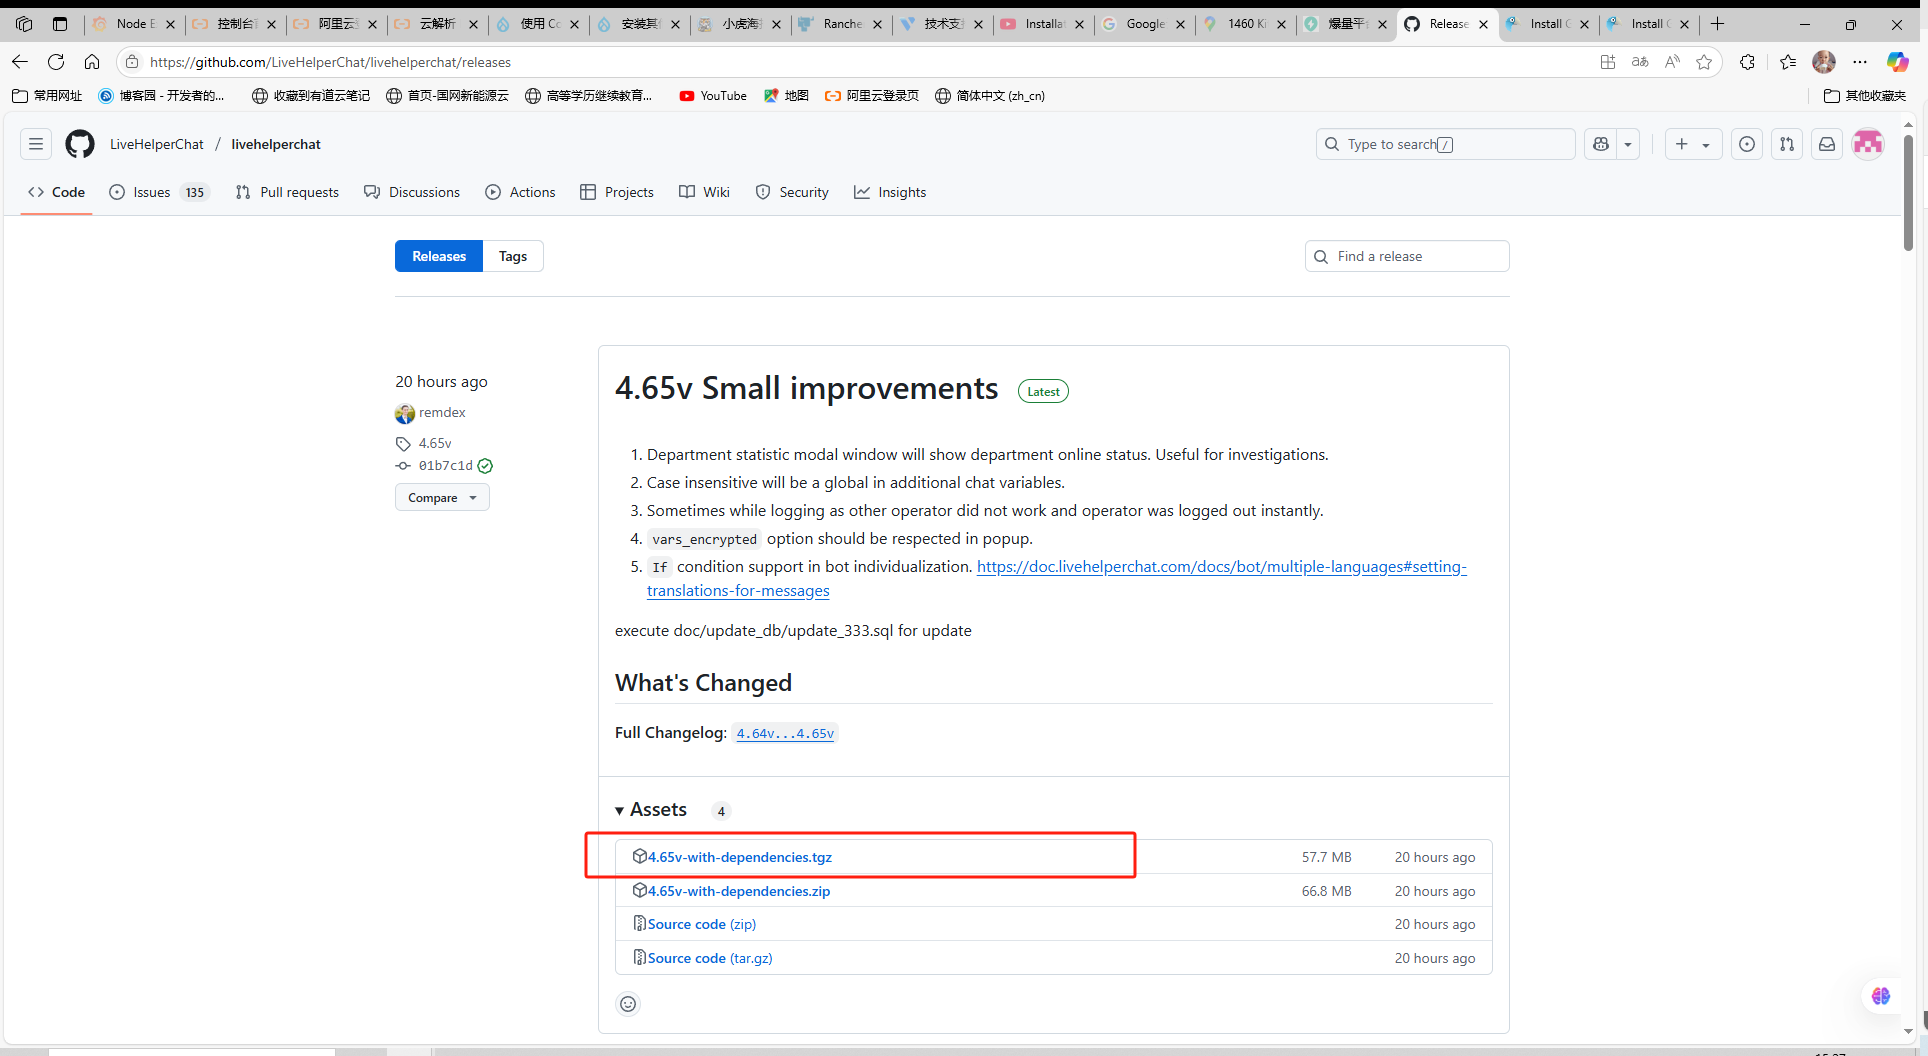Viewport: 1928px width, 1056px height.
Task: Open the Edge Copilot sidebar icon
Action: 1897,62
